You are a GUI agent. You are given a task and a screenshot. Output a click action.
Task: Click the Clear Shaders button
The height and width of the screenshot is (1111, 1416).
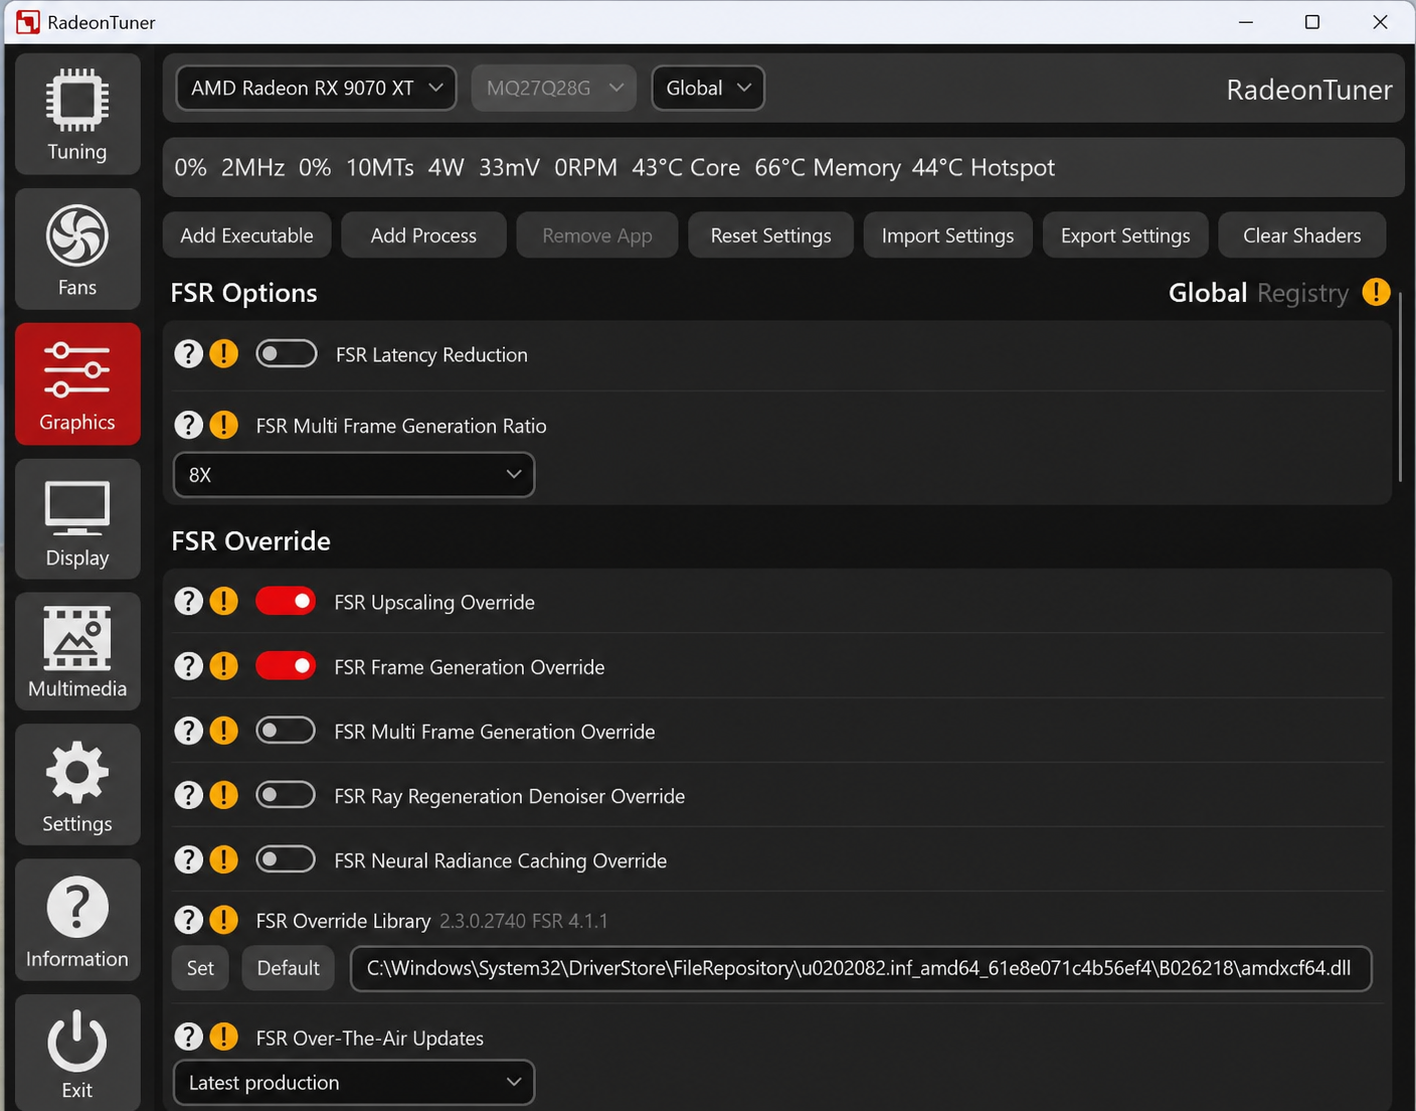coord(1302,235)
